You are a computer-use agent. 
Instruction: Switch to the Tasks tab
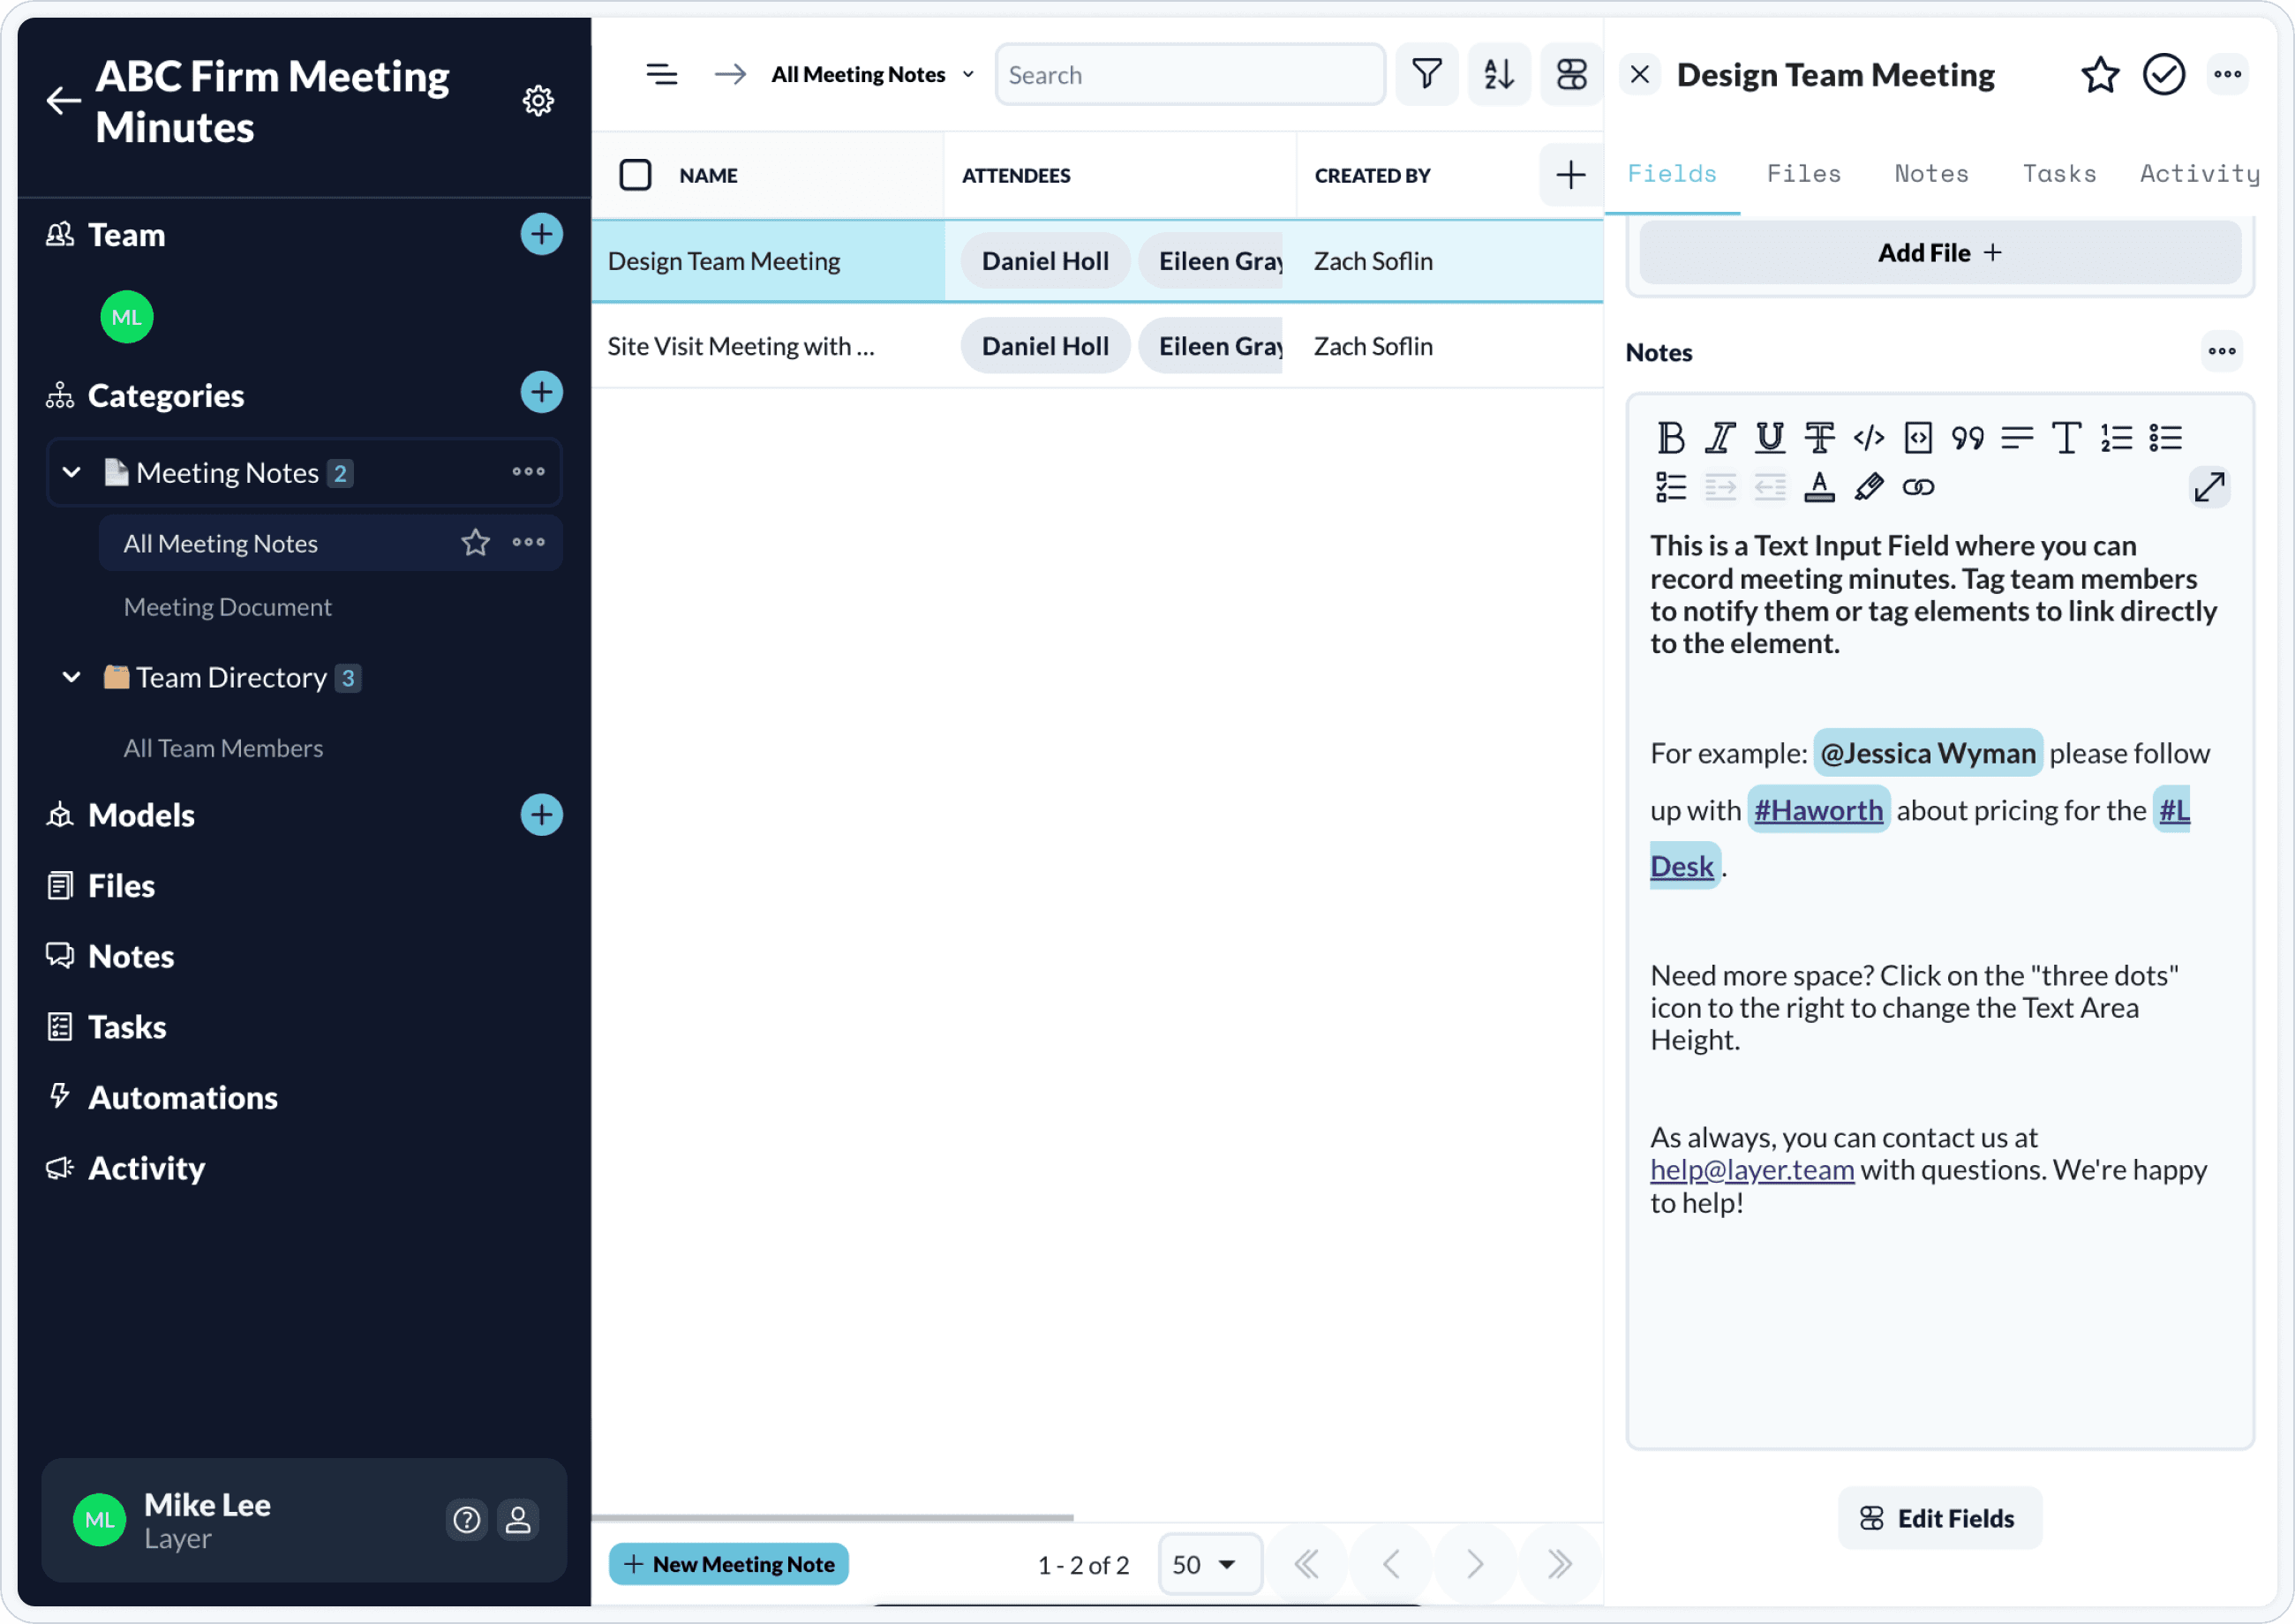pyautogui.click(x=2059, y=172)
